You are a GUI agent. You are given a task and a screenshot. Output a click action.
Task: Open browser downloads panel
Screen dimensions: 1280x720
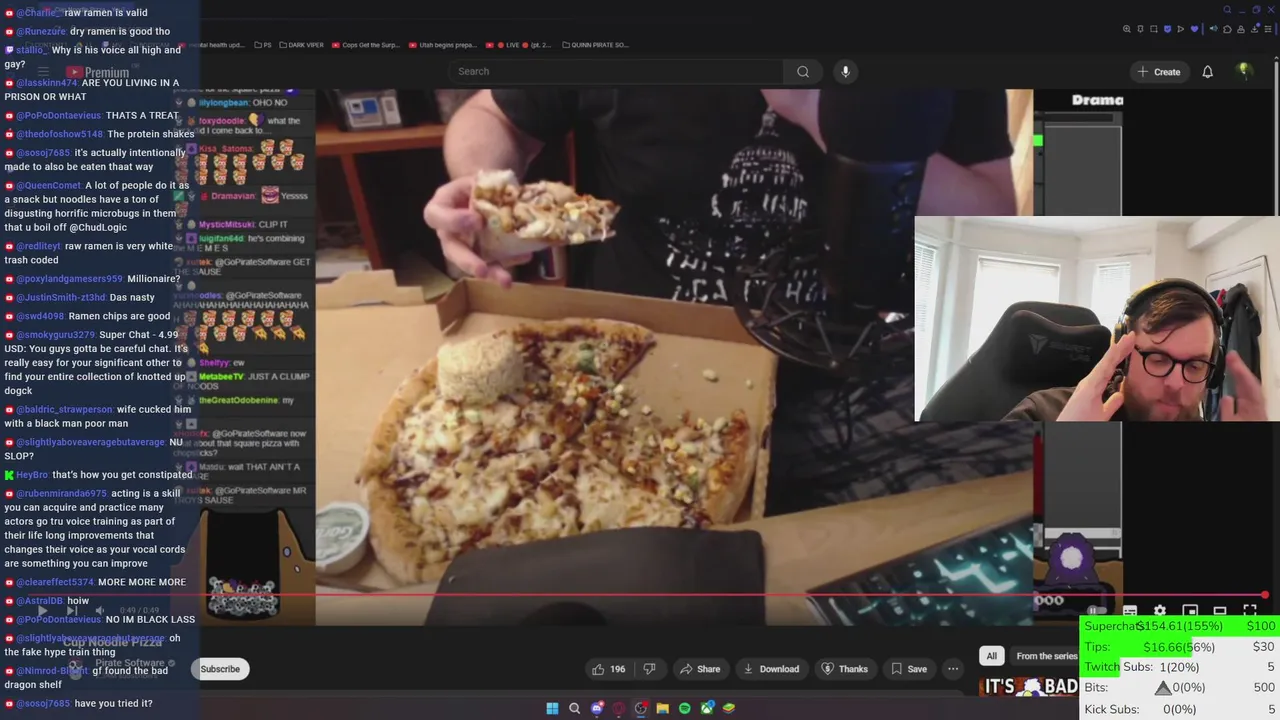(x=1255, y=29)
